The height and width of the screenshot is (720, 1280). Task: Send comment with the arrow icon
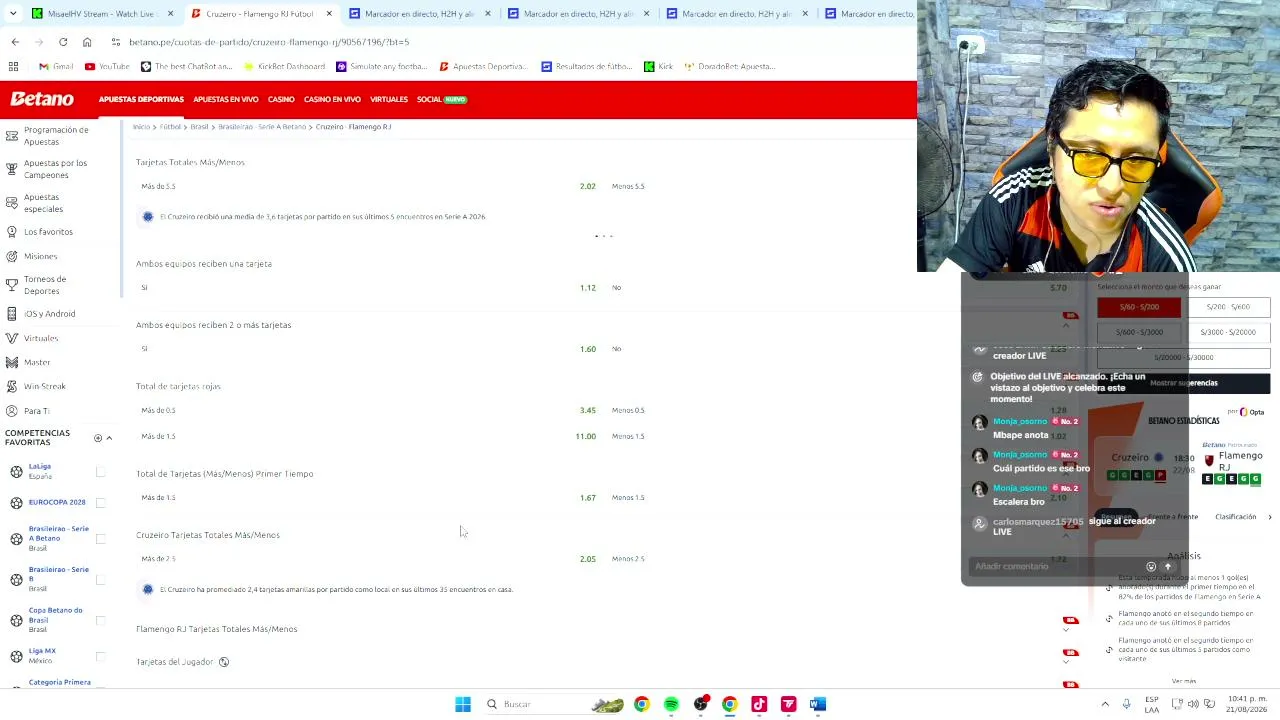pos(1167,567)
